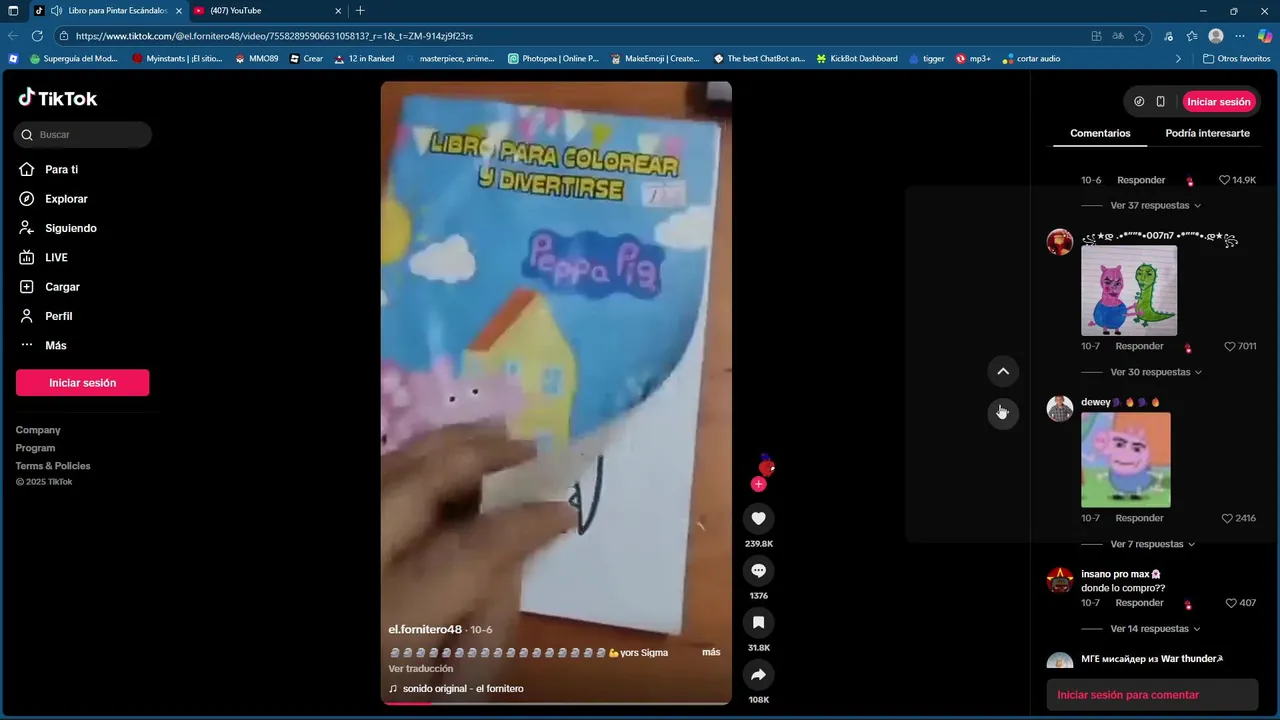Open dewey's Peppa Pig meme comment image
The width and height of the screenshot is (1280, 720).
tap(1125, 460)
